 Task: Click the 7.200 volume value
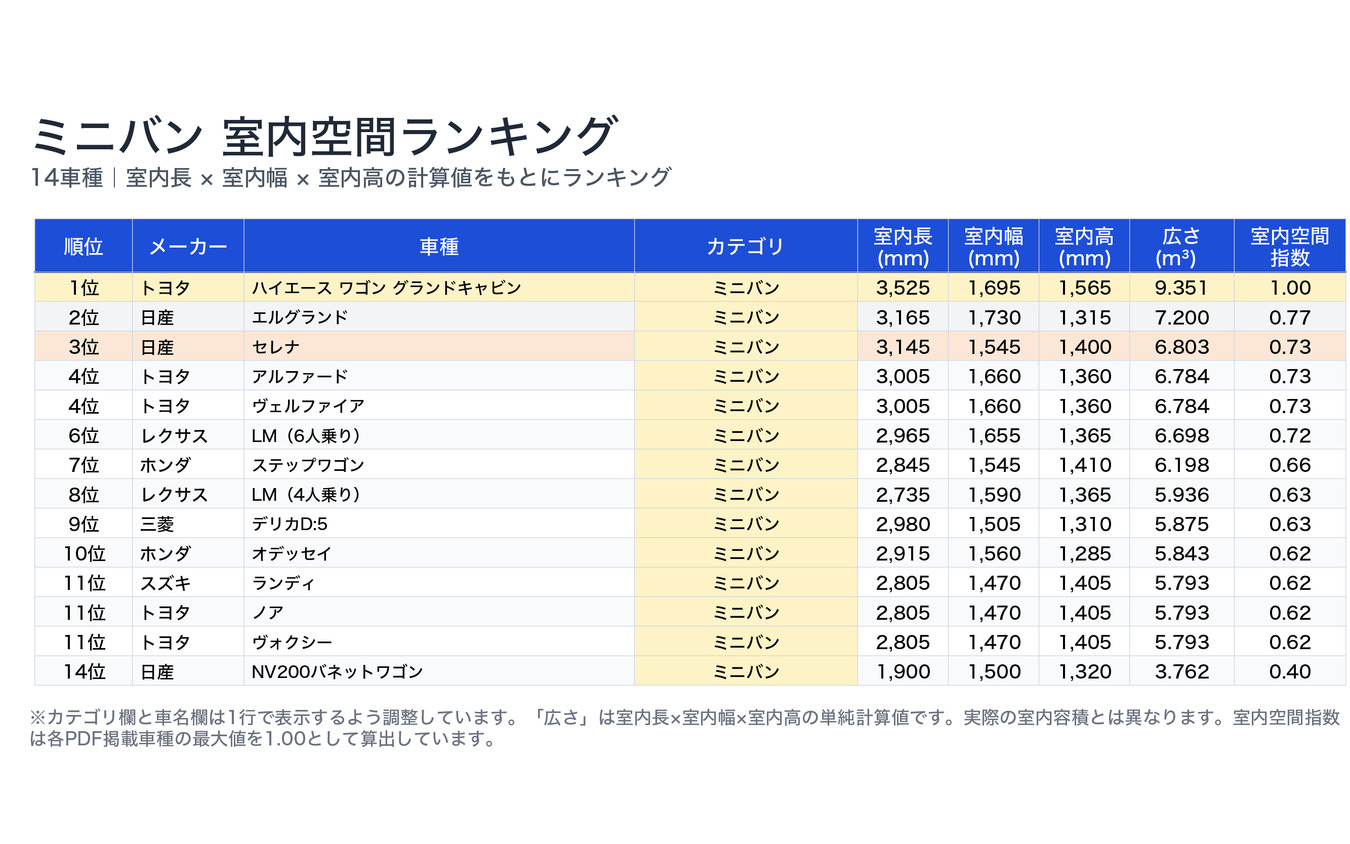coord(1182,317)
